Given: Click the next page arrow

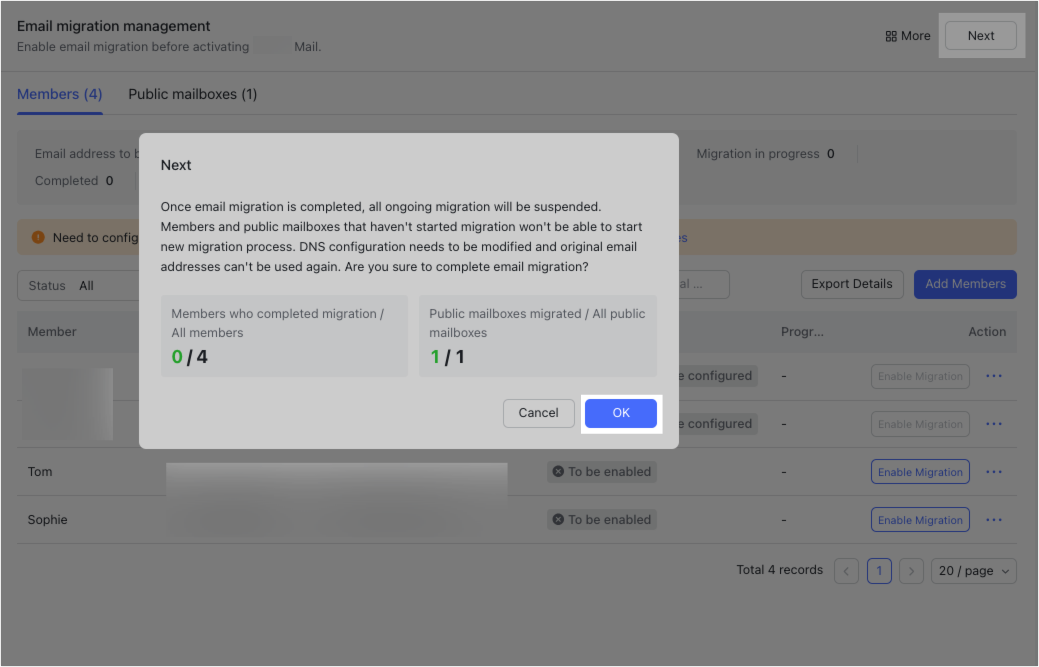Looking at the screenshot, I should click(x=911, y=570).
